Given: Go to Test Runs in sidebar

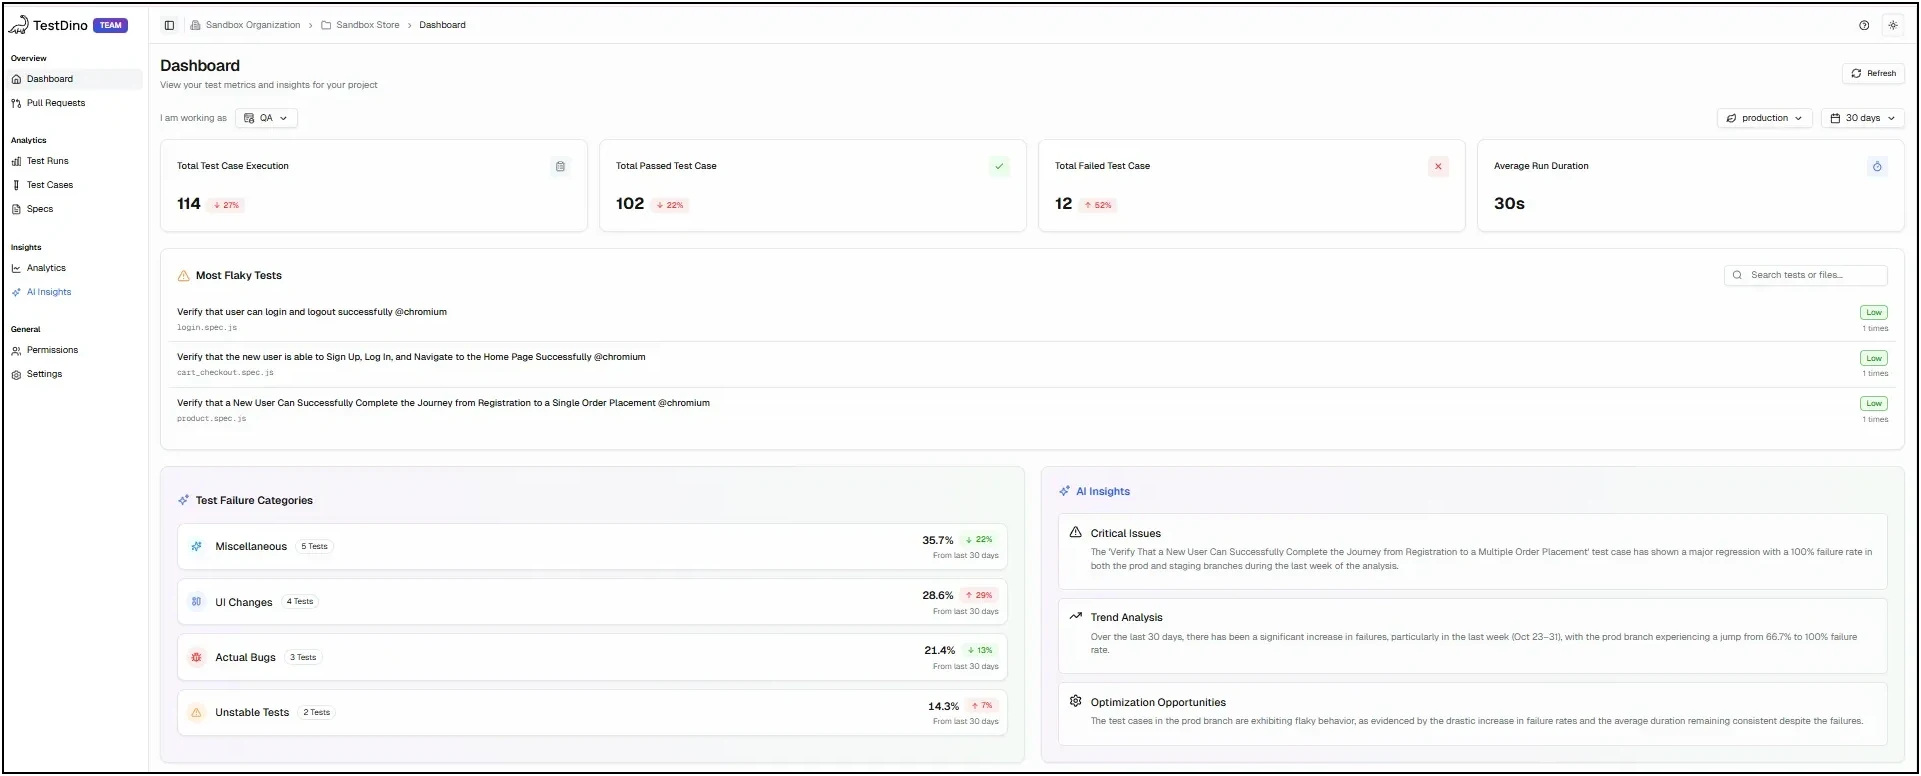Looking at the screenshot, I should [47, 161].
